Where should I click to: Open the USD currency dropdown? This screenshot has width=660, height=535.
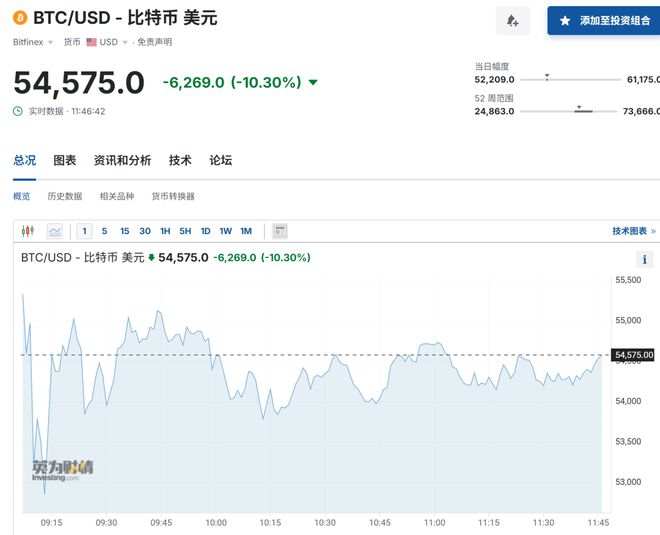pos(107,42)
